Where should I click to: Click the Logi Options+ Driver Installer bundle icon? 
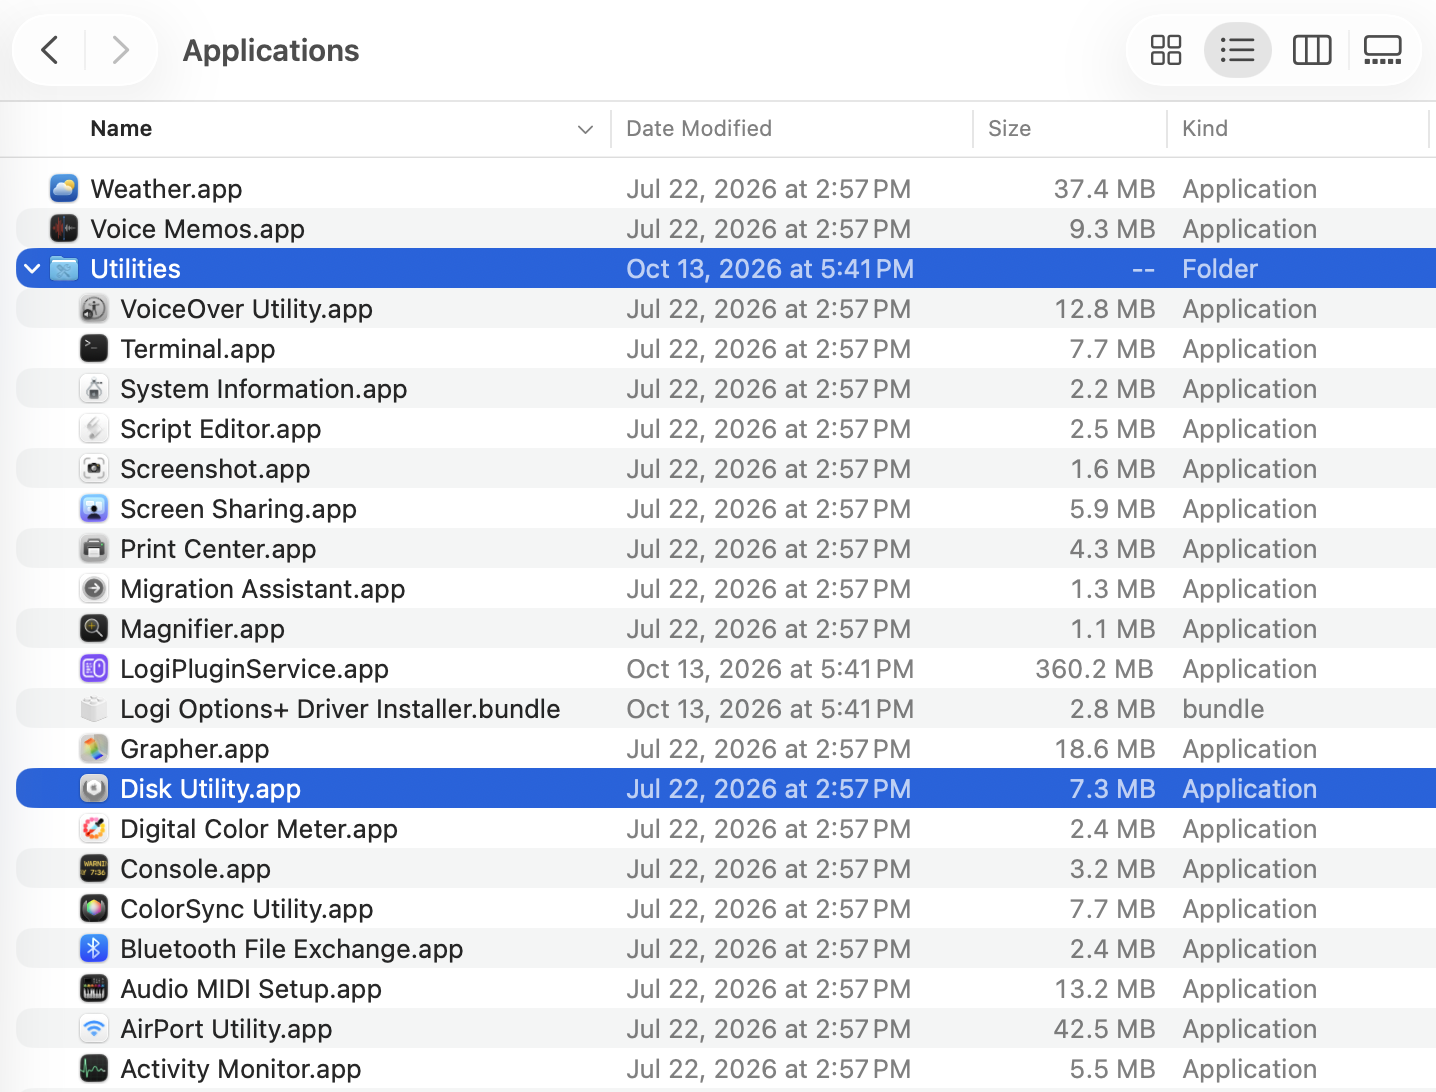pos(94,708)
